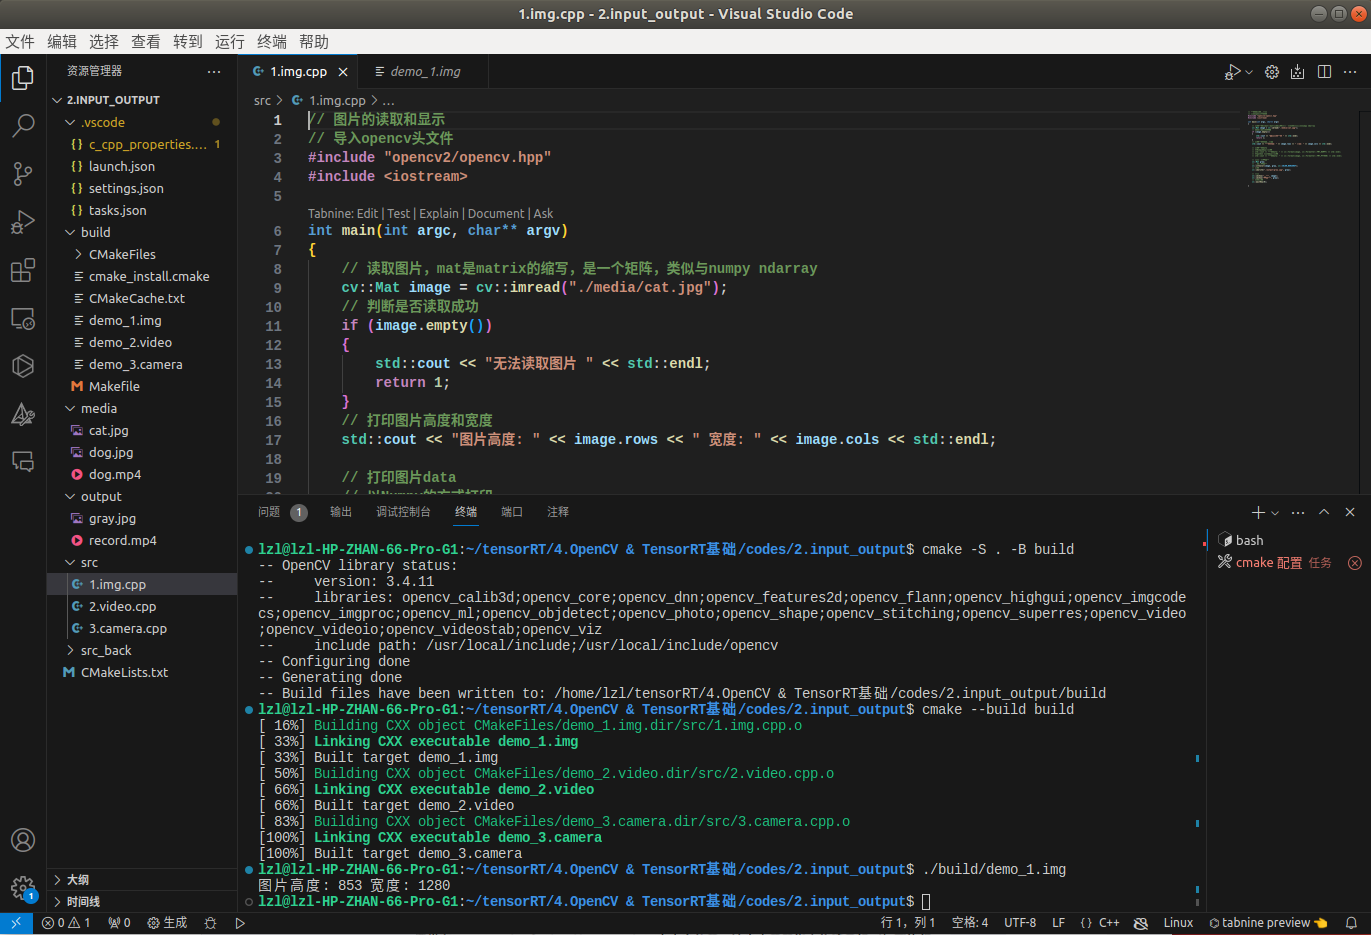The image size is (1371, 935).
Task: Click the UTF-8 encoding status button
Action: click(1020, 923)
